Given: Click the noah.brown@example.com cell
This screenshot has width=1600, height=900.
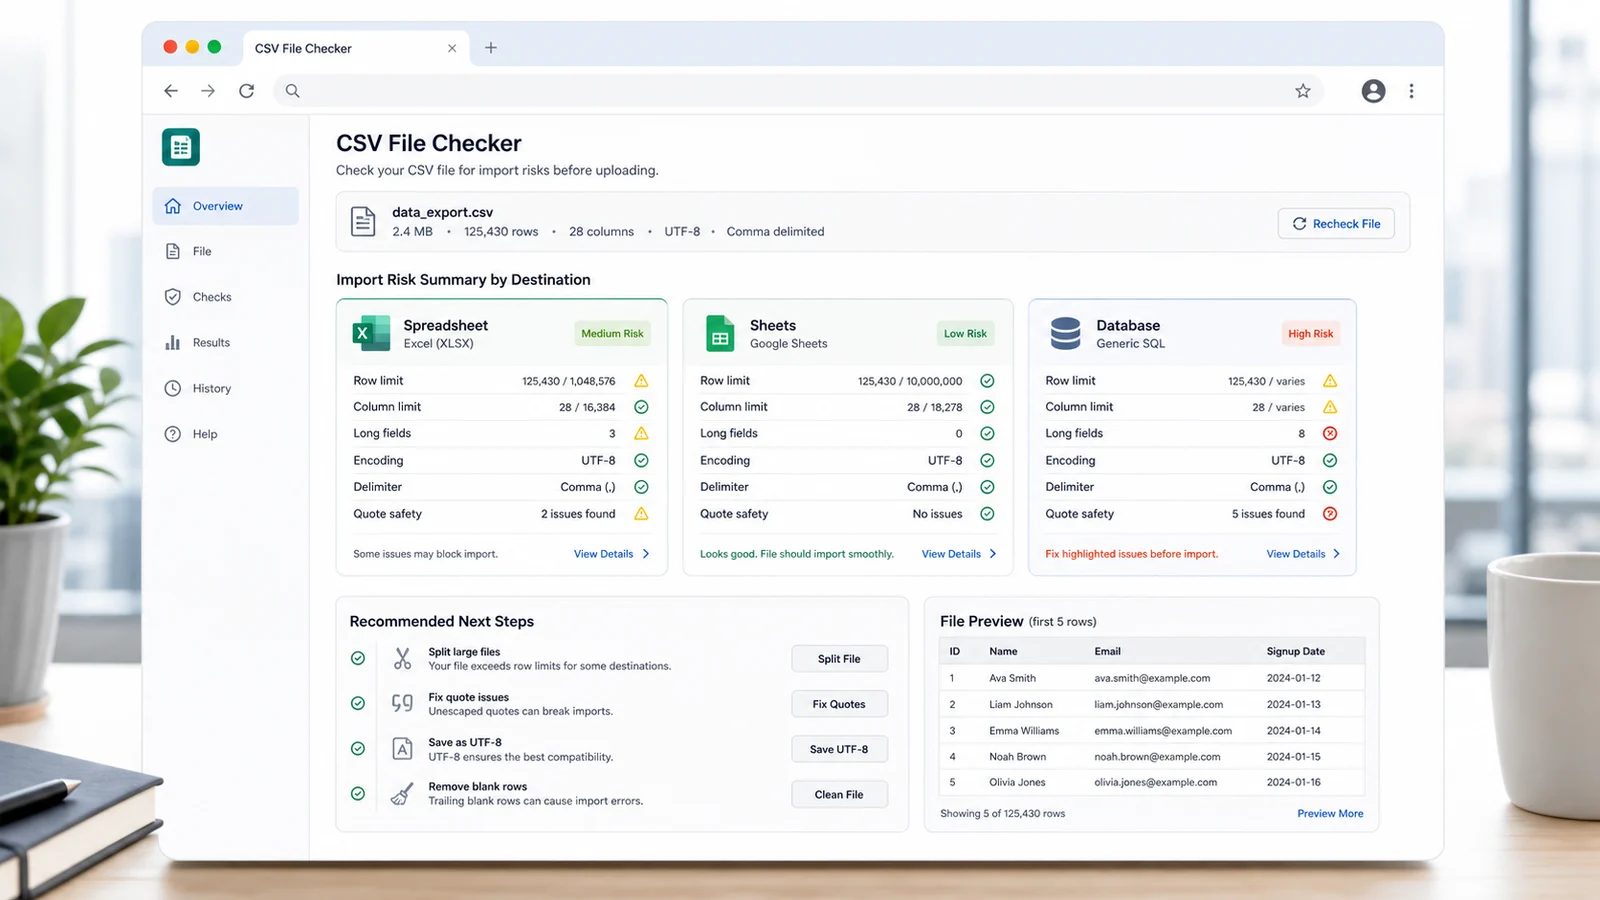Looking at the screenshot, I should [x=1157, y=757].
